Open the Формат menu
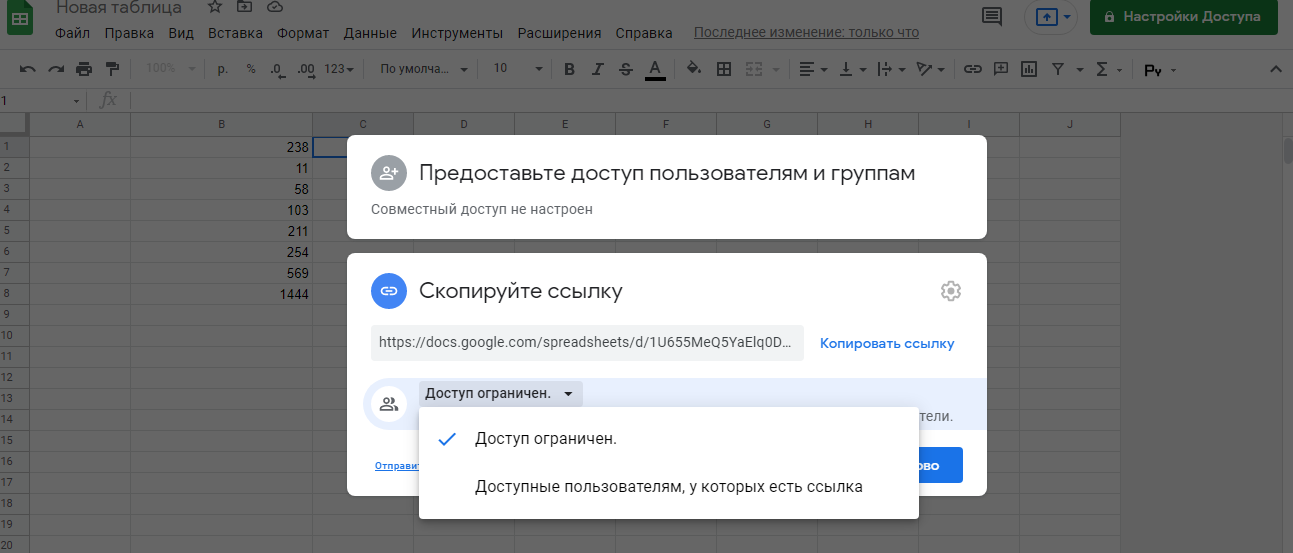The image size is (1293, 553). coord(303,33)
